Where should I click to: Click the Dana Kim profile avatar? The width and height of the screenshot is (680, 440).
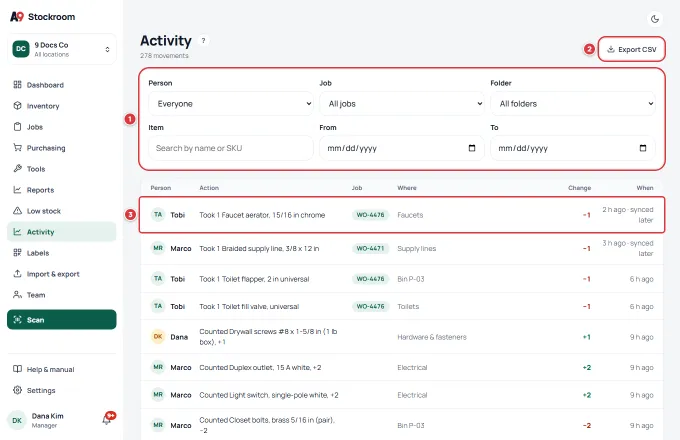pyautogui.click(x=17, y=420)
